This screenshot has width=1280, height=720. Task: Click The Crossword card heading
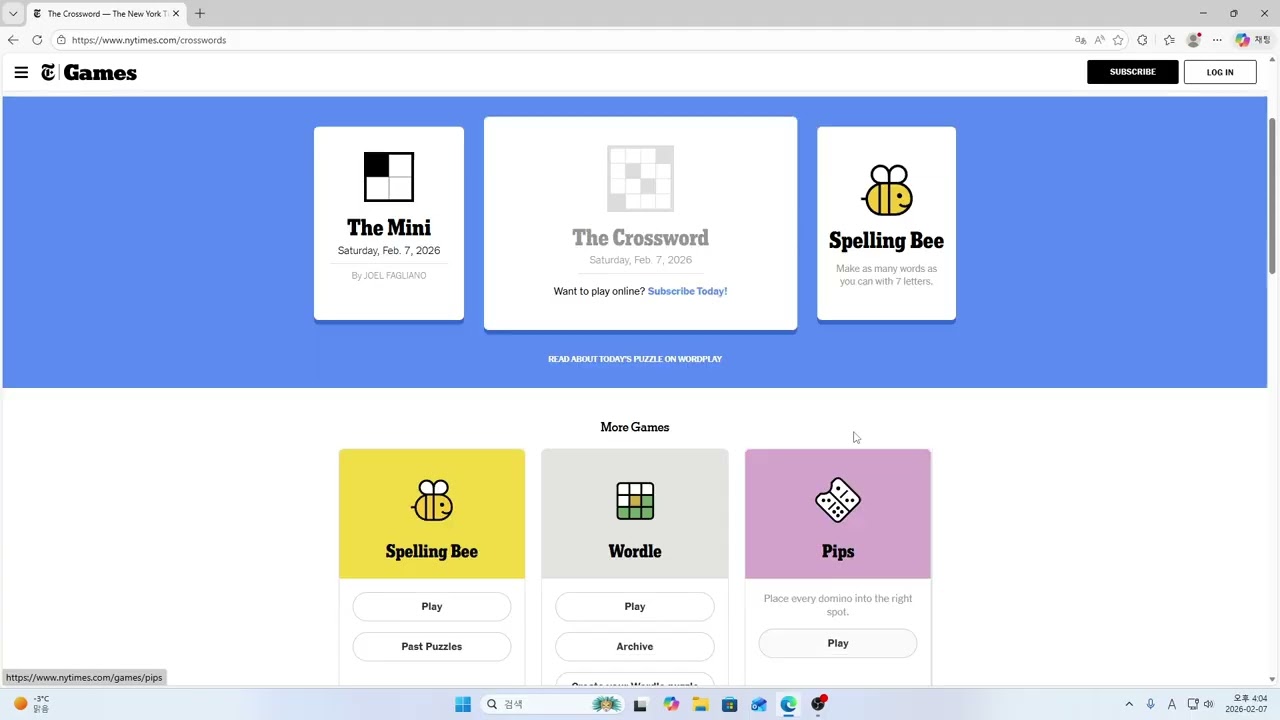(640, 238)
